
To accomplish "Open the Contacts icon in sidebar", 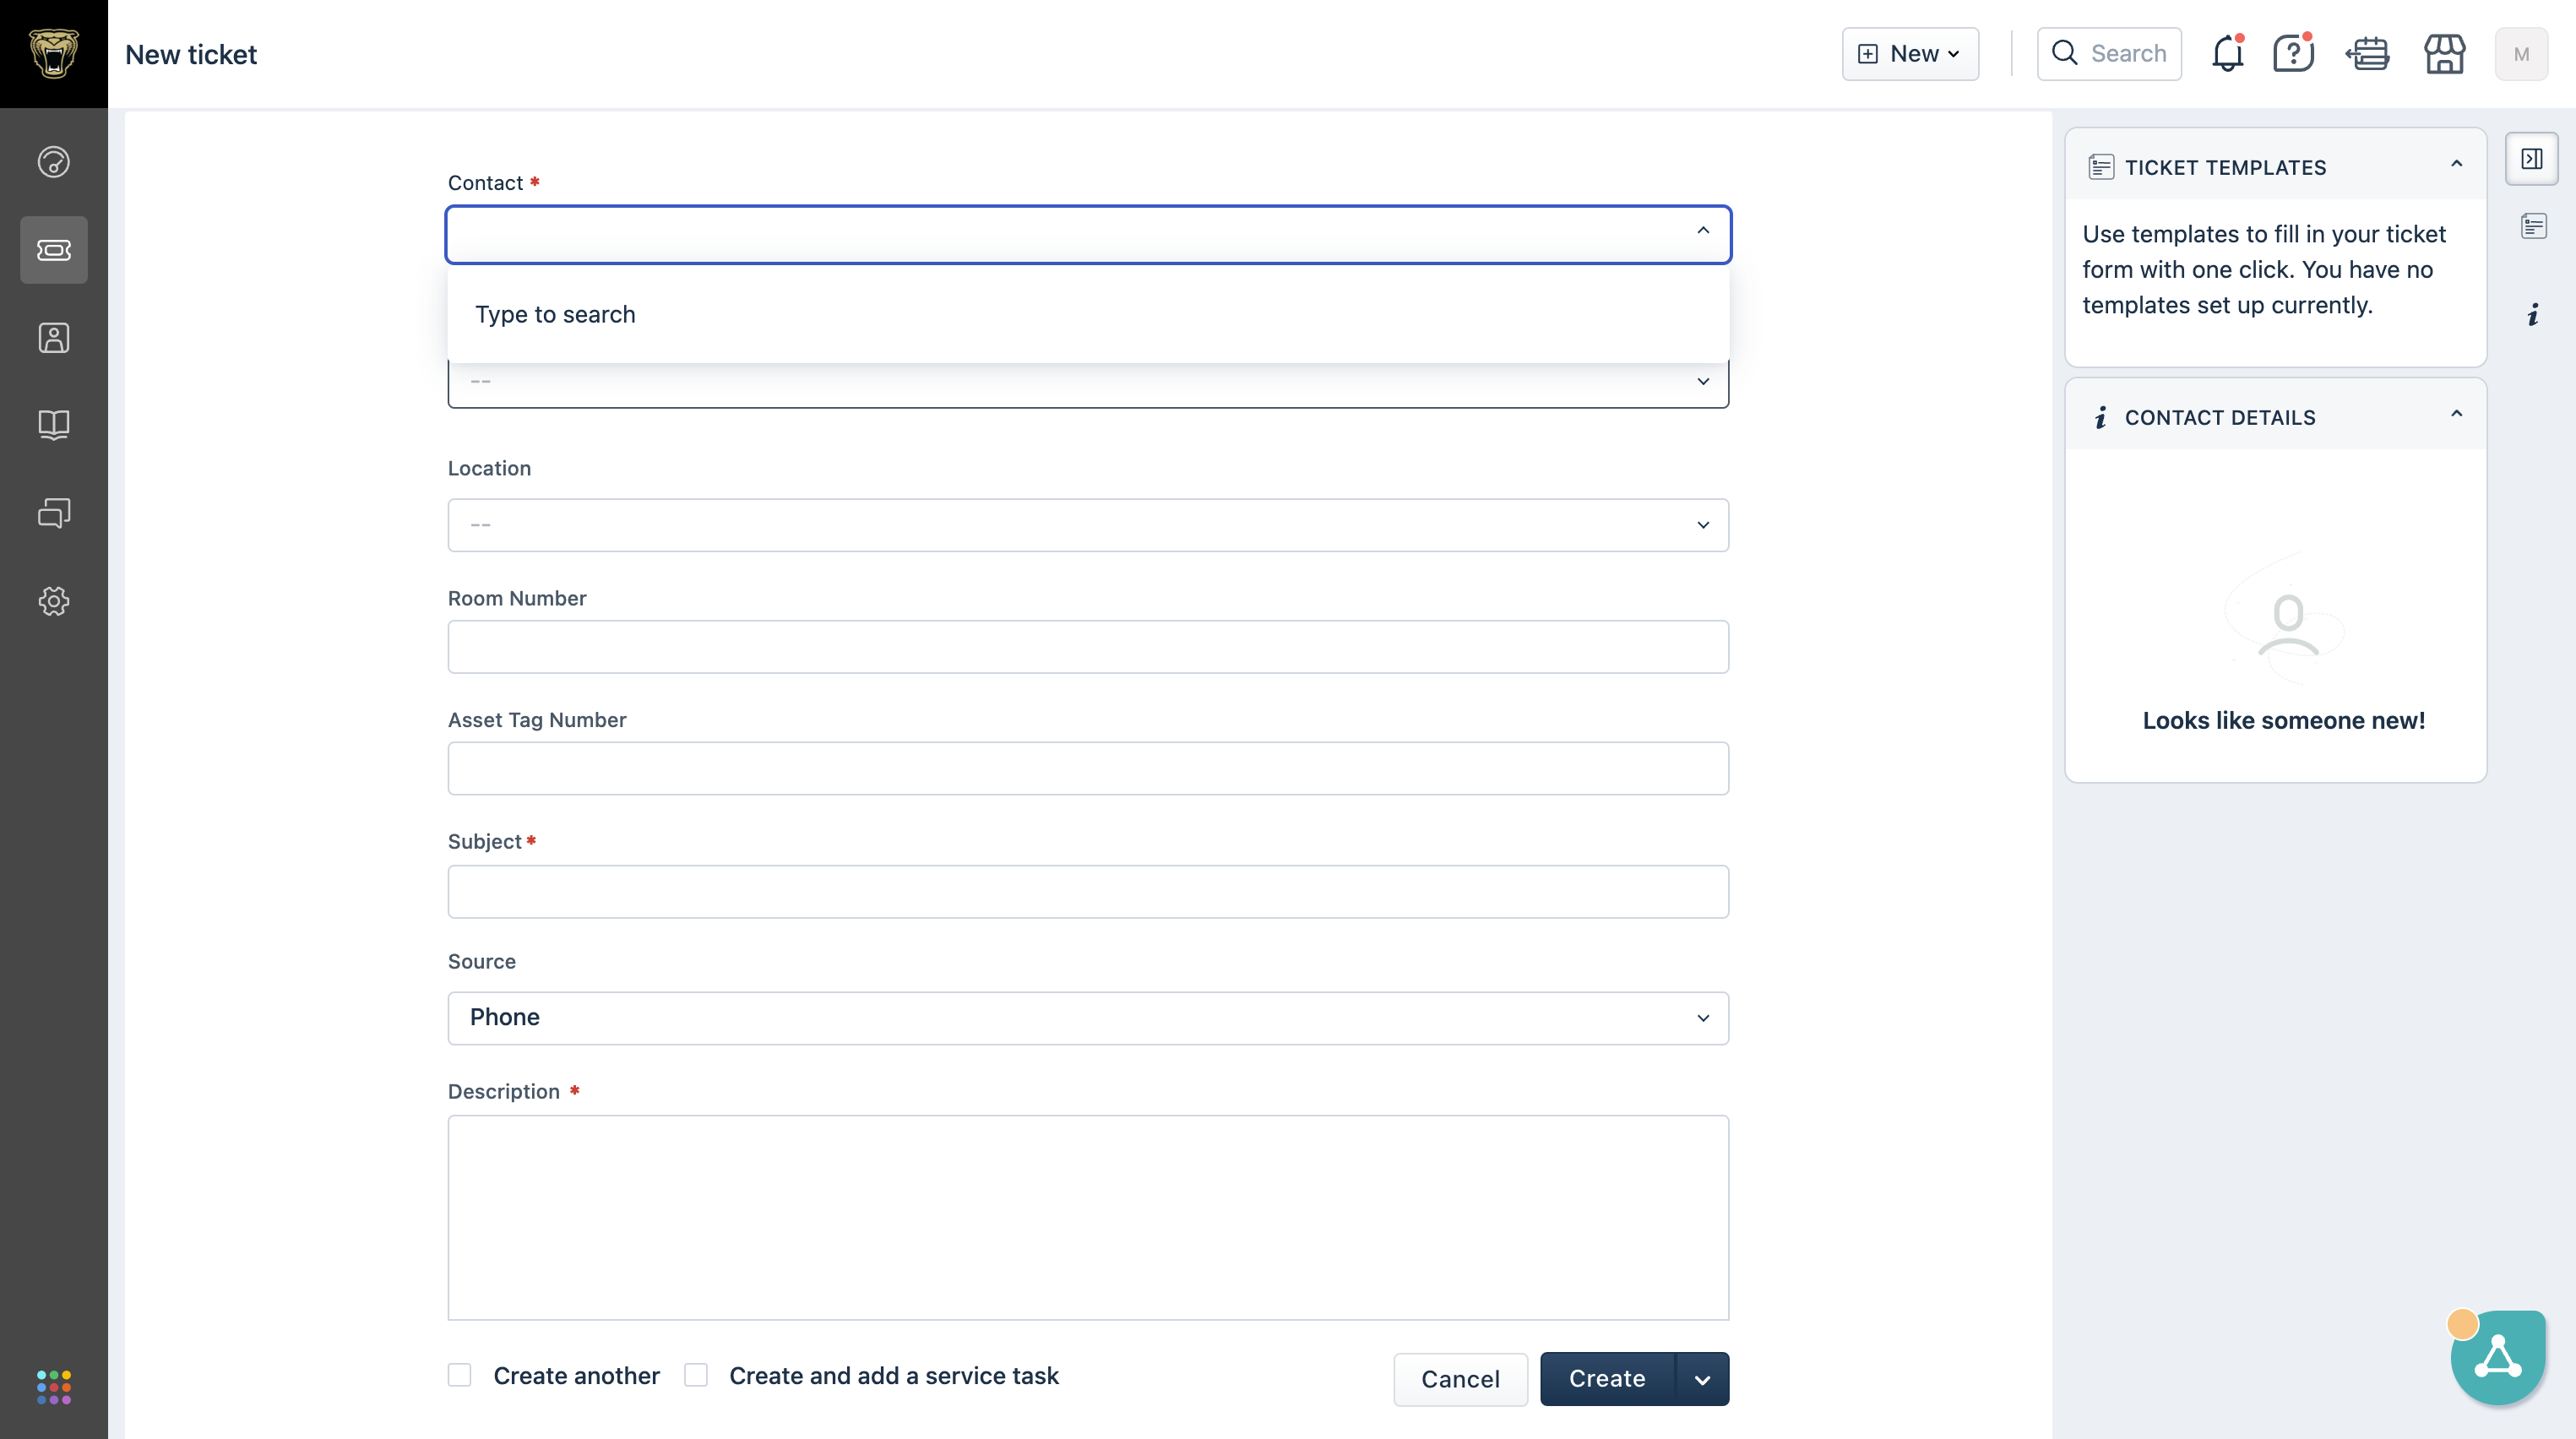I will point(53,338).
